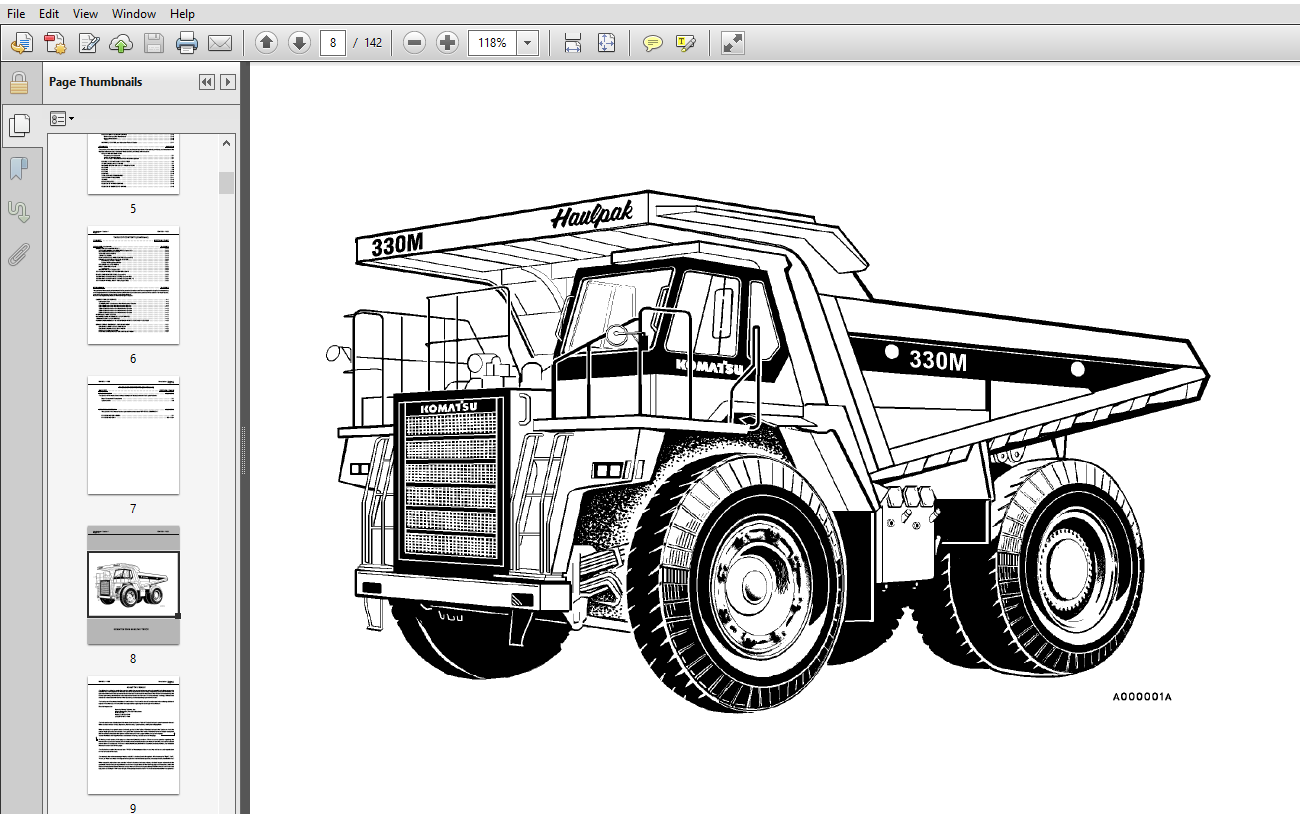Image resolution: width=1300 pixels, height=814 pixels.
Task: Click the Add sticky note comment icon
Action: [653, 43]
